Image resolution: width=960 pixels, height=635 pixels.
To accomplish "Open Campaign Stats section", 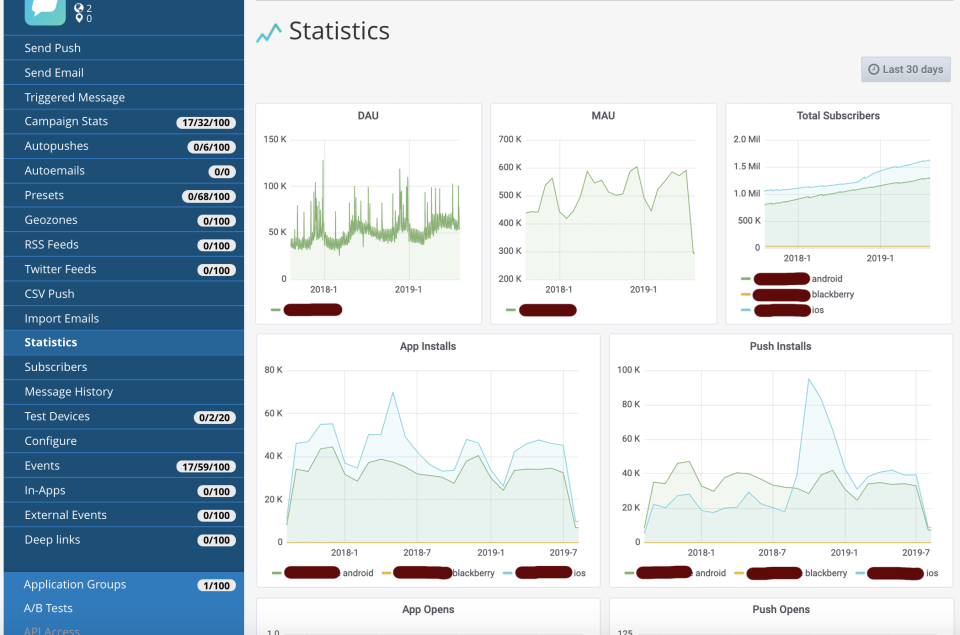I will click(66, 122).
